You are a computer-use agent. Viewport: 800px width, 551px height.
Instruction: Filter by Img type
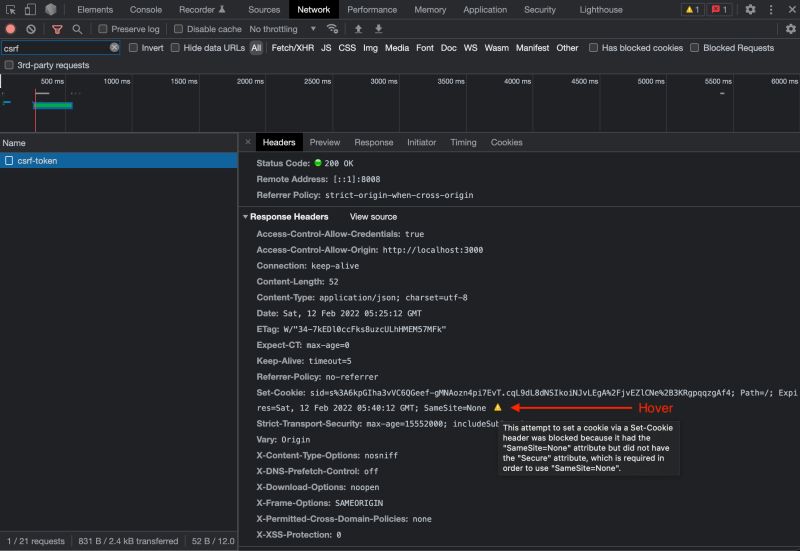coord(370,48)
